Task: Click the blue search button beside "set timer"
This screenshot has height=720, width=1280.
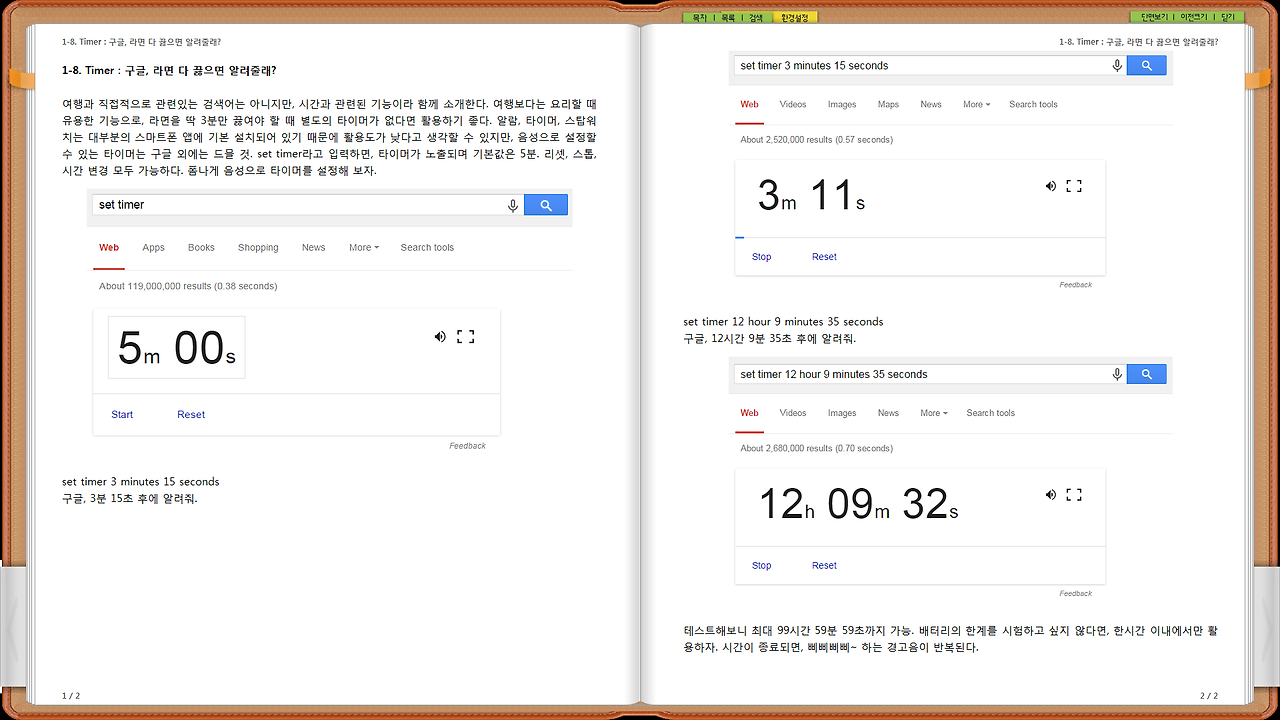Action: 546,205
